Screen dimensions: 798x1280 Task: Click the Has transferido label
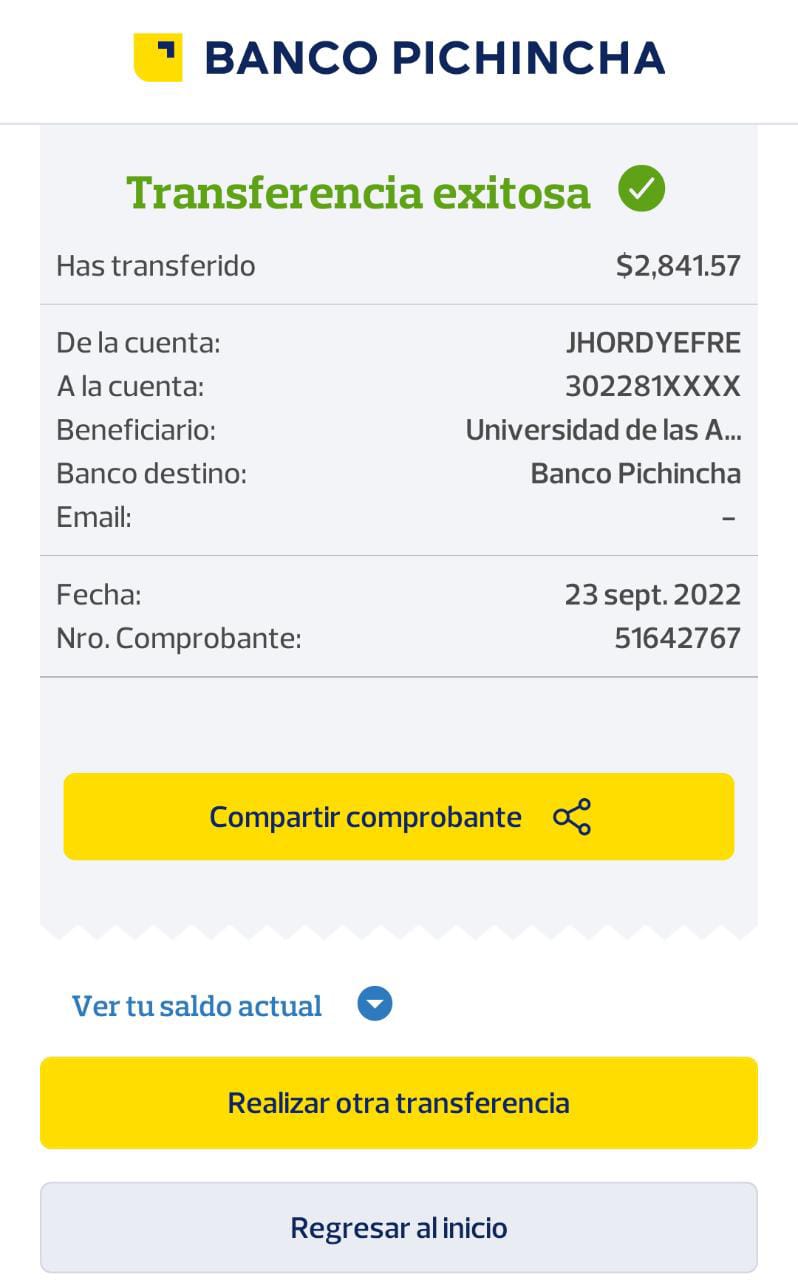pos(156,266)
